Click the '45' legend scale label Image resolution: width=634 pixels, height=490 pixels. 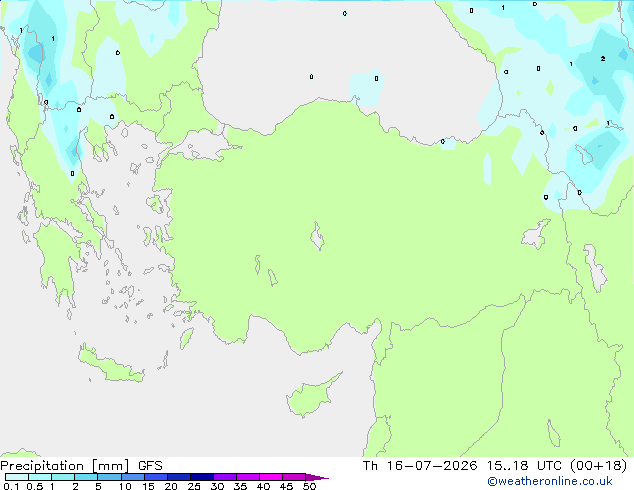[286, 486]
